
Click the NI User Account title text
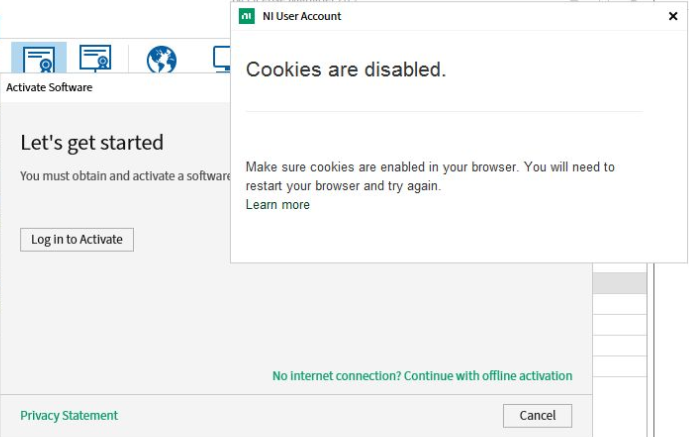tap(301, 16)
